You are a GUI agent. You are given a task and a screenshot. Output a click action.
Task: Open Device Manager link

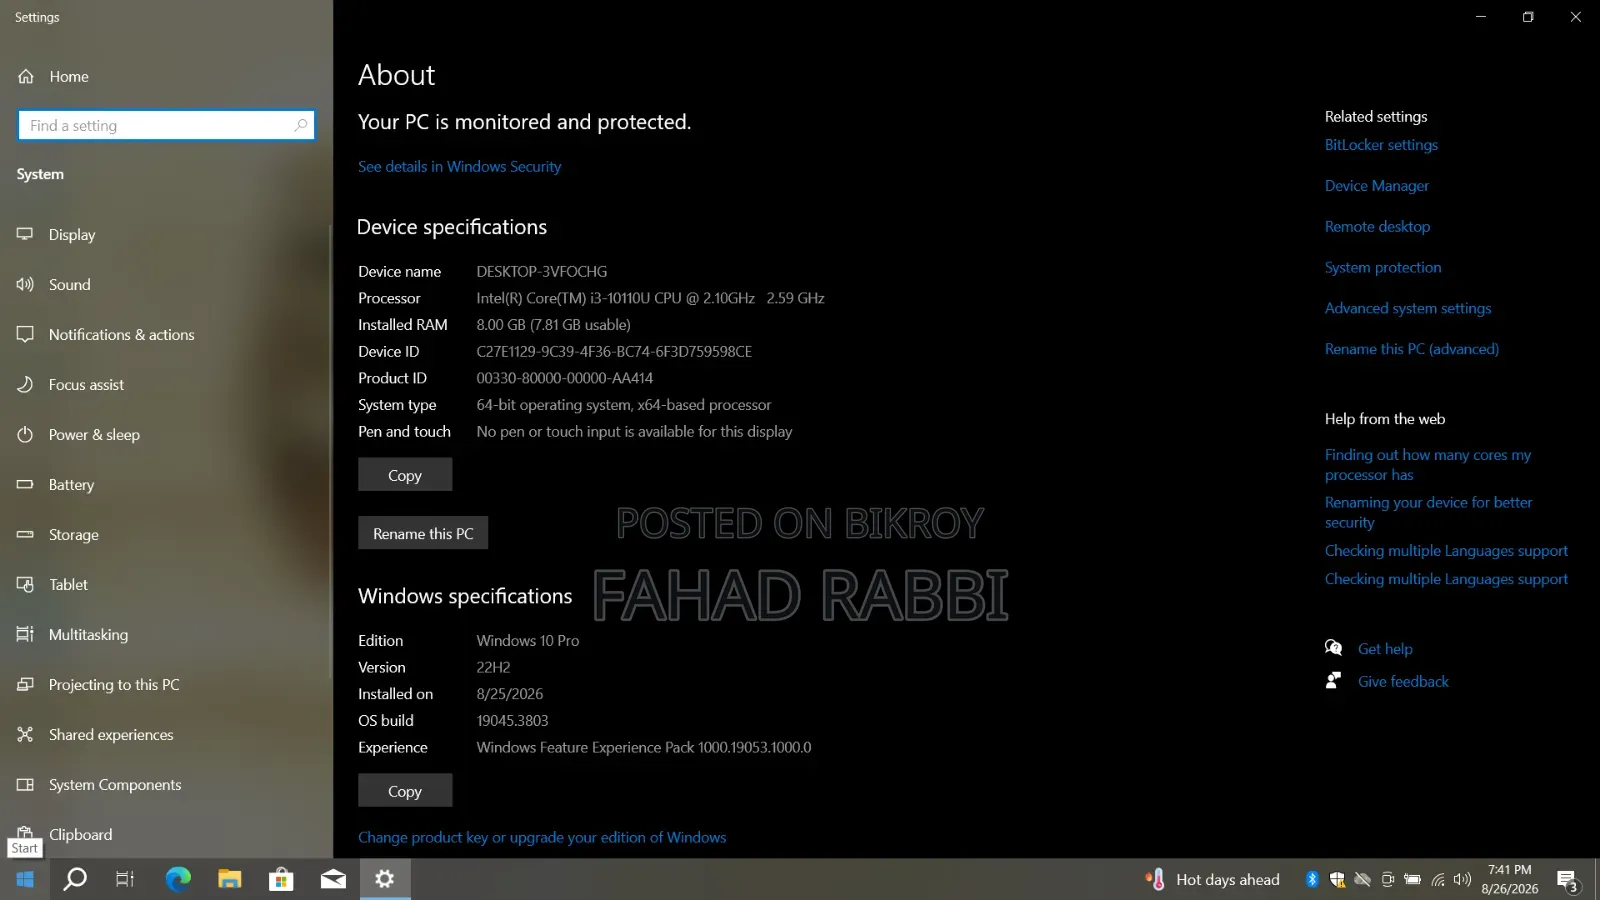1376,186
